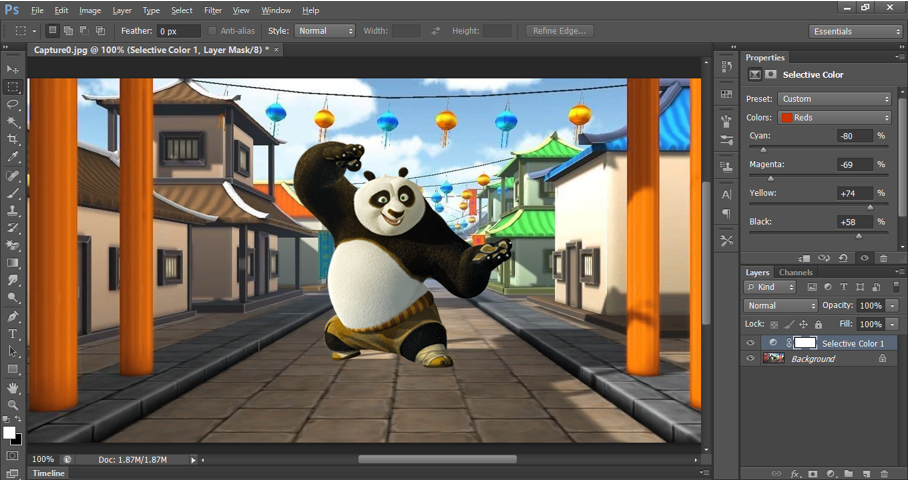Select the Eyedropper tool

(x=13, y=157)
